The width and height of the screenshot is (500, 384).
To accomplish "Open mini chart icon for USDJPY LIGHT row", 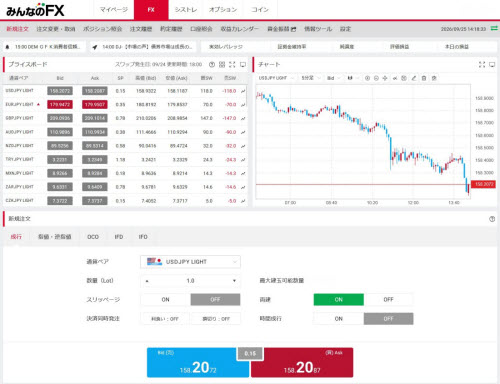I will pyautogui.click(x=243, y=91).
